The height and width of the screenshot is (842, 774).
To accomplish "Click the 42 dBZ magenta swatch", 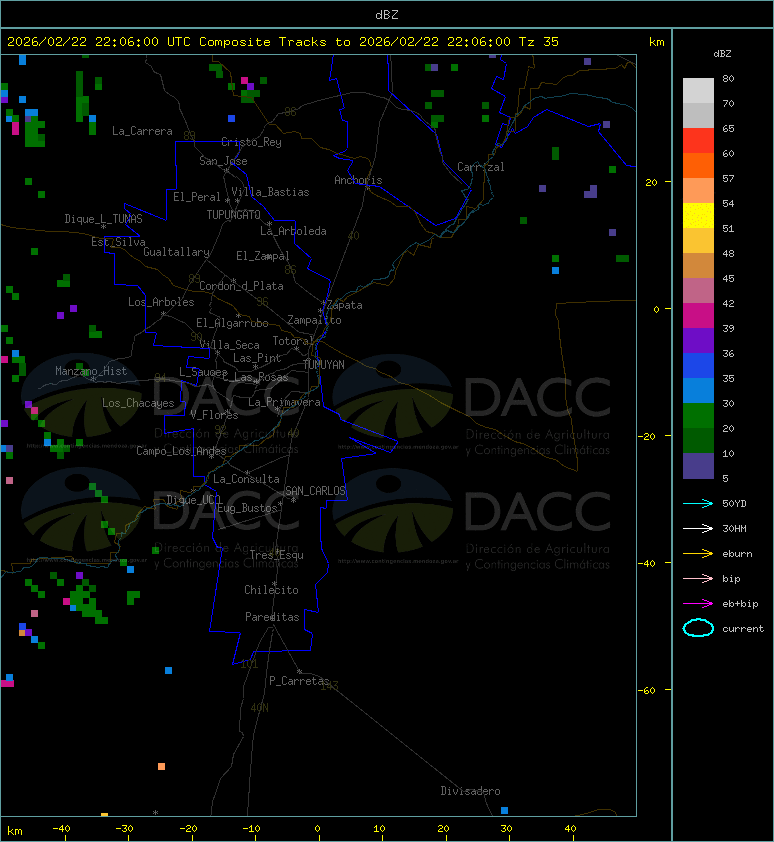I will point(698,315).
